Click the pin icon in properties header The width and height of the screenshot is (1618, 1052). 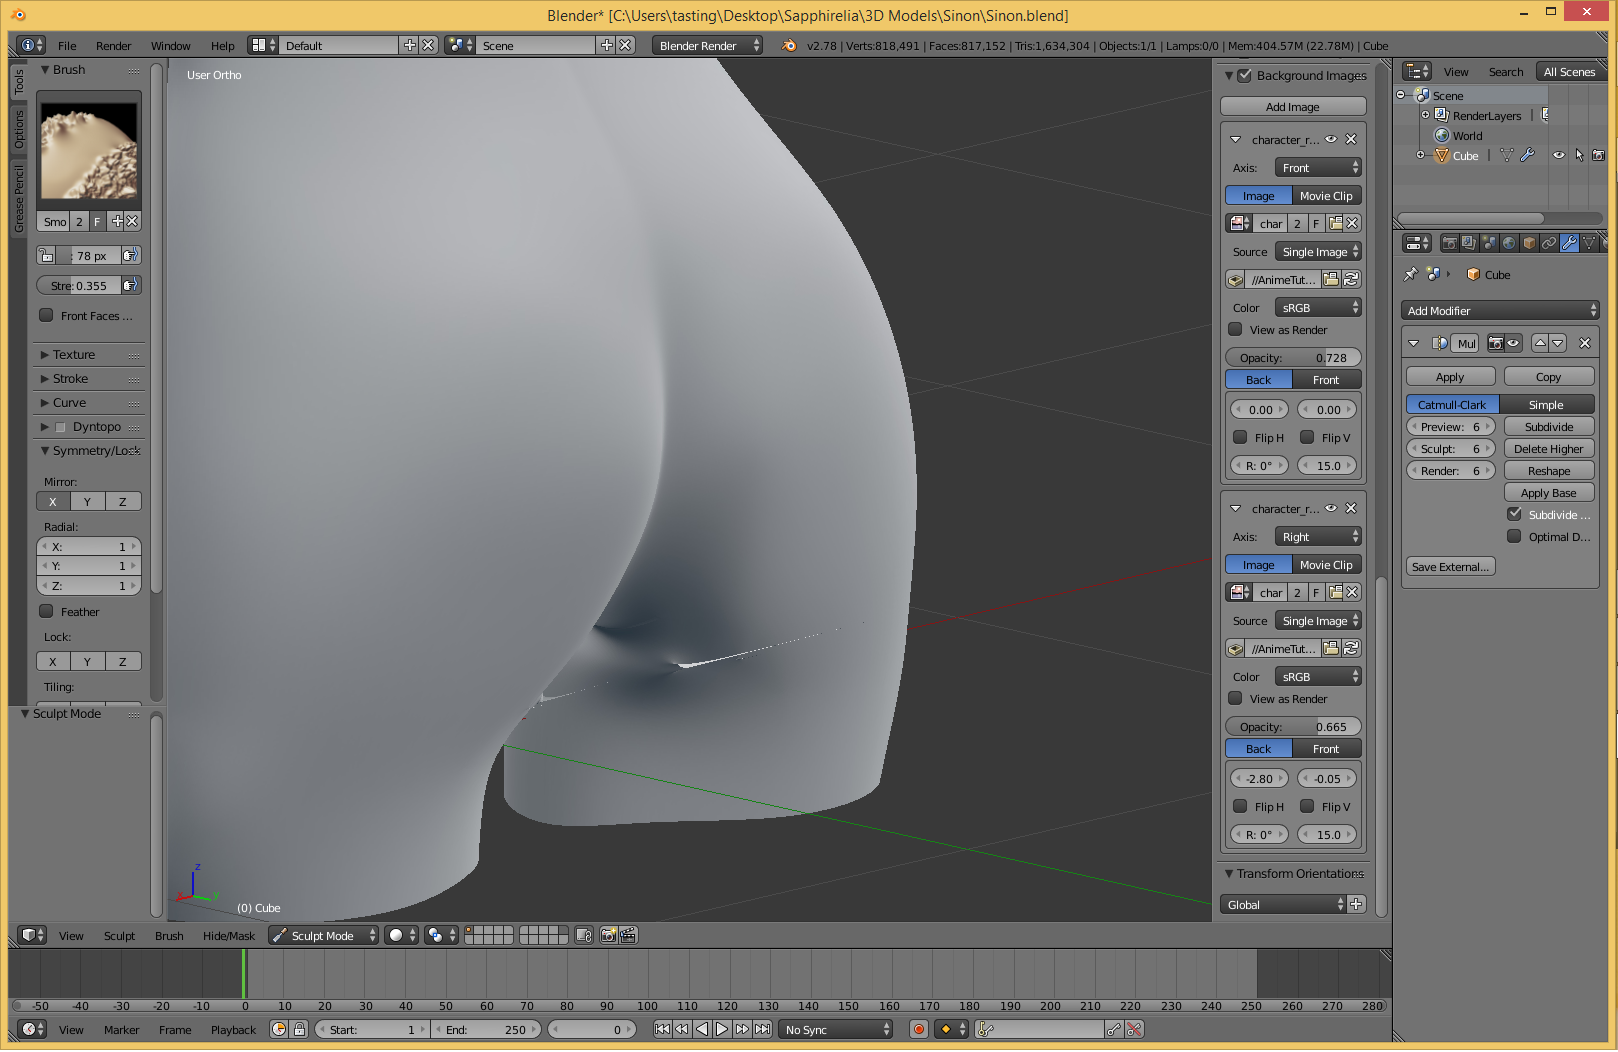tap(1410, 274)
